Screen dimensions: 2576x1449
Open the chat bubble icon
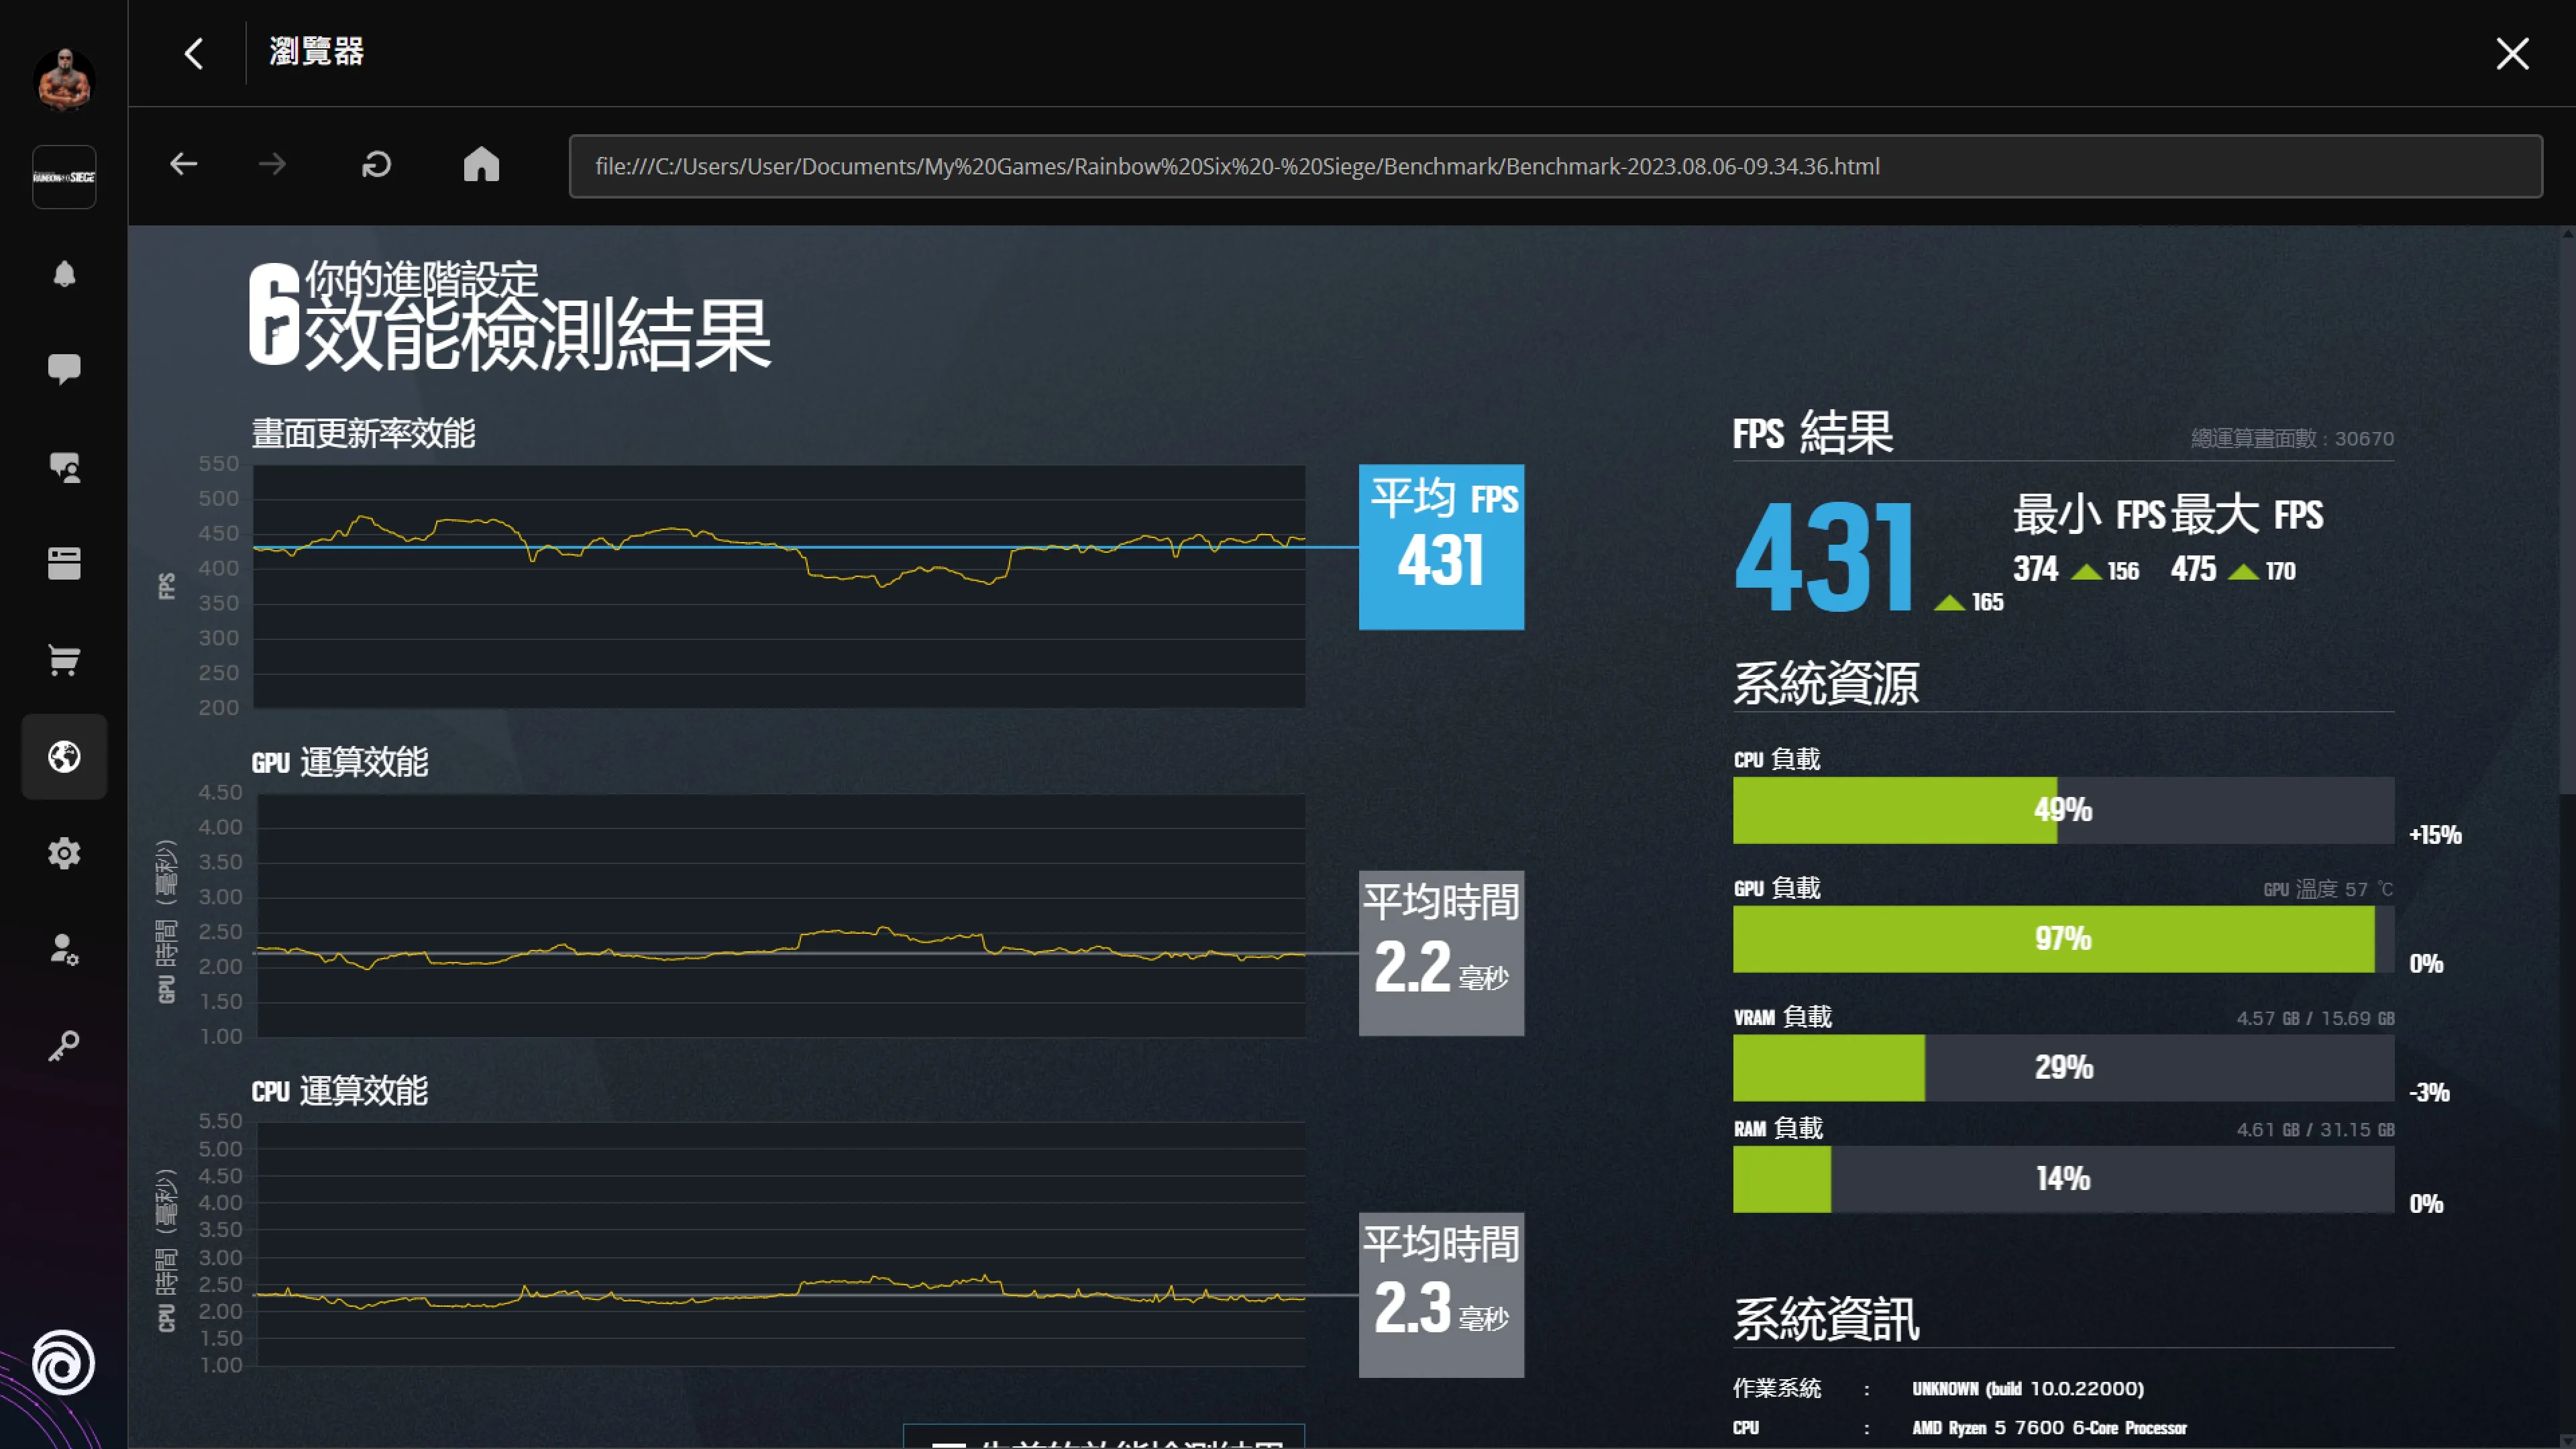pyautogui.click(x=64, y=369)
